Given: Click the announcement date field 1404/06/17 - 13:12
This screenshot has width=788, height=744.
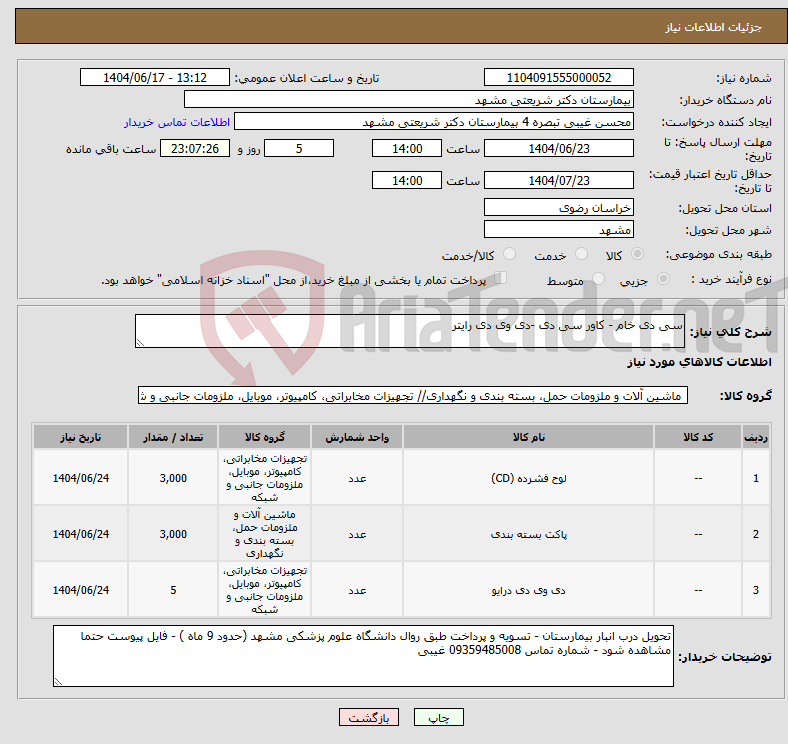Looking at the screenshot, I should [155, 78].
